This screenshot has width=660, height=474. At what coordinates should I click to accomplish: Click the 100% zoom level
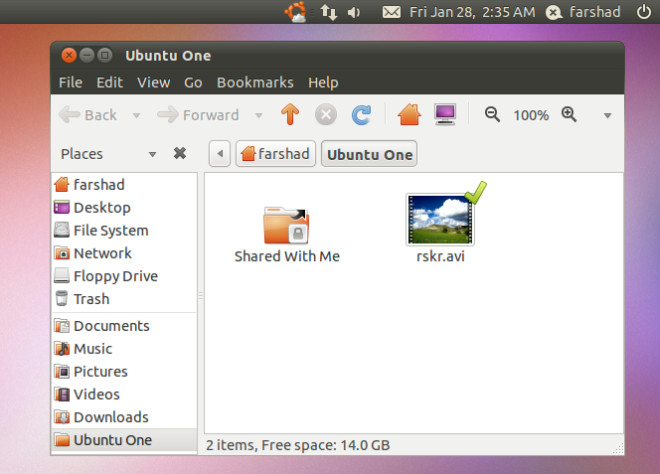(531, 115)
